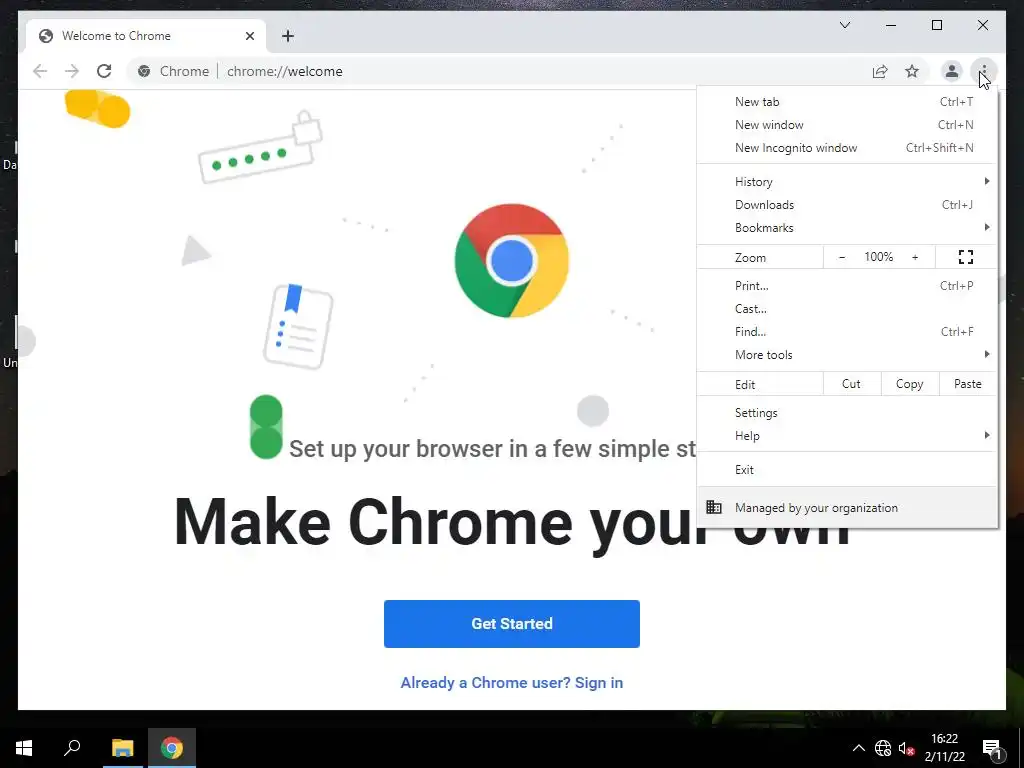Image resolution: width=1024 pixels, height=768 pixels.
Task: Open Settings from the Chrome menu
Action: [847, 413]
